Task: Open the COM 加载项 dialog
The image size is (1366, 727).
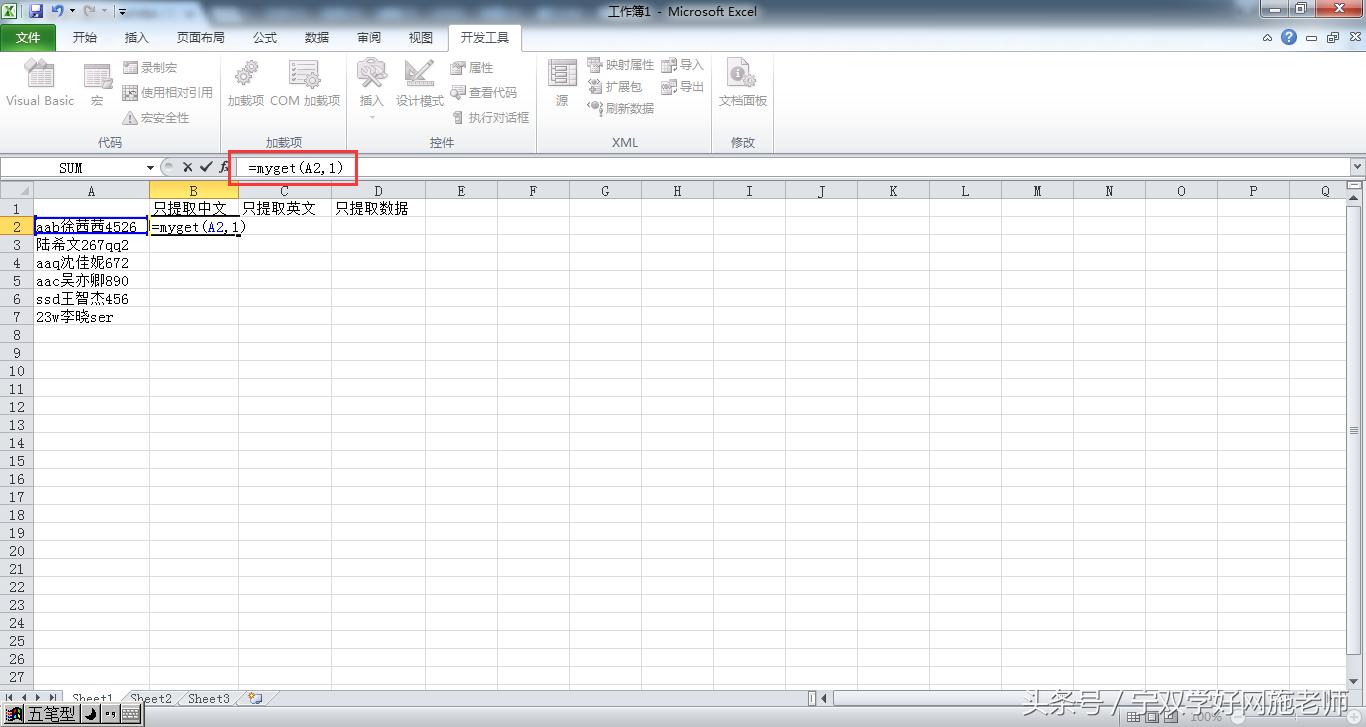Action: point(305,83)
